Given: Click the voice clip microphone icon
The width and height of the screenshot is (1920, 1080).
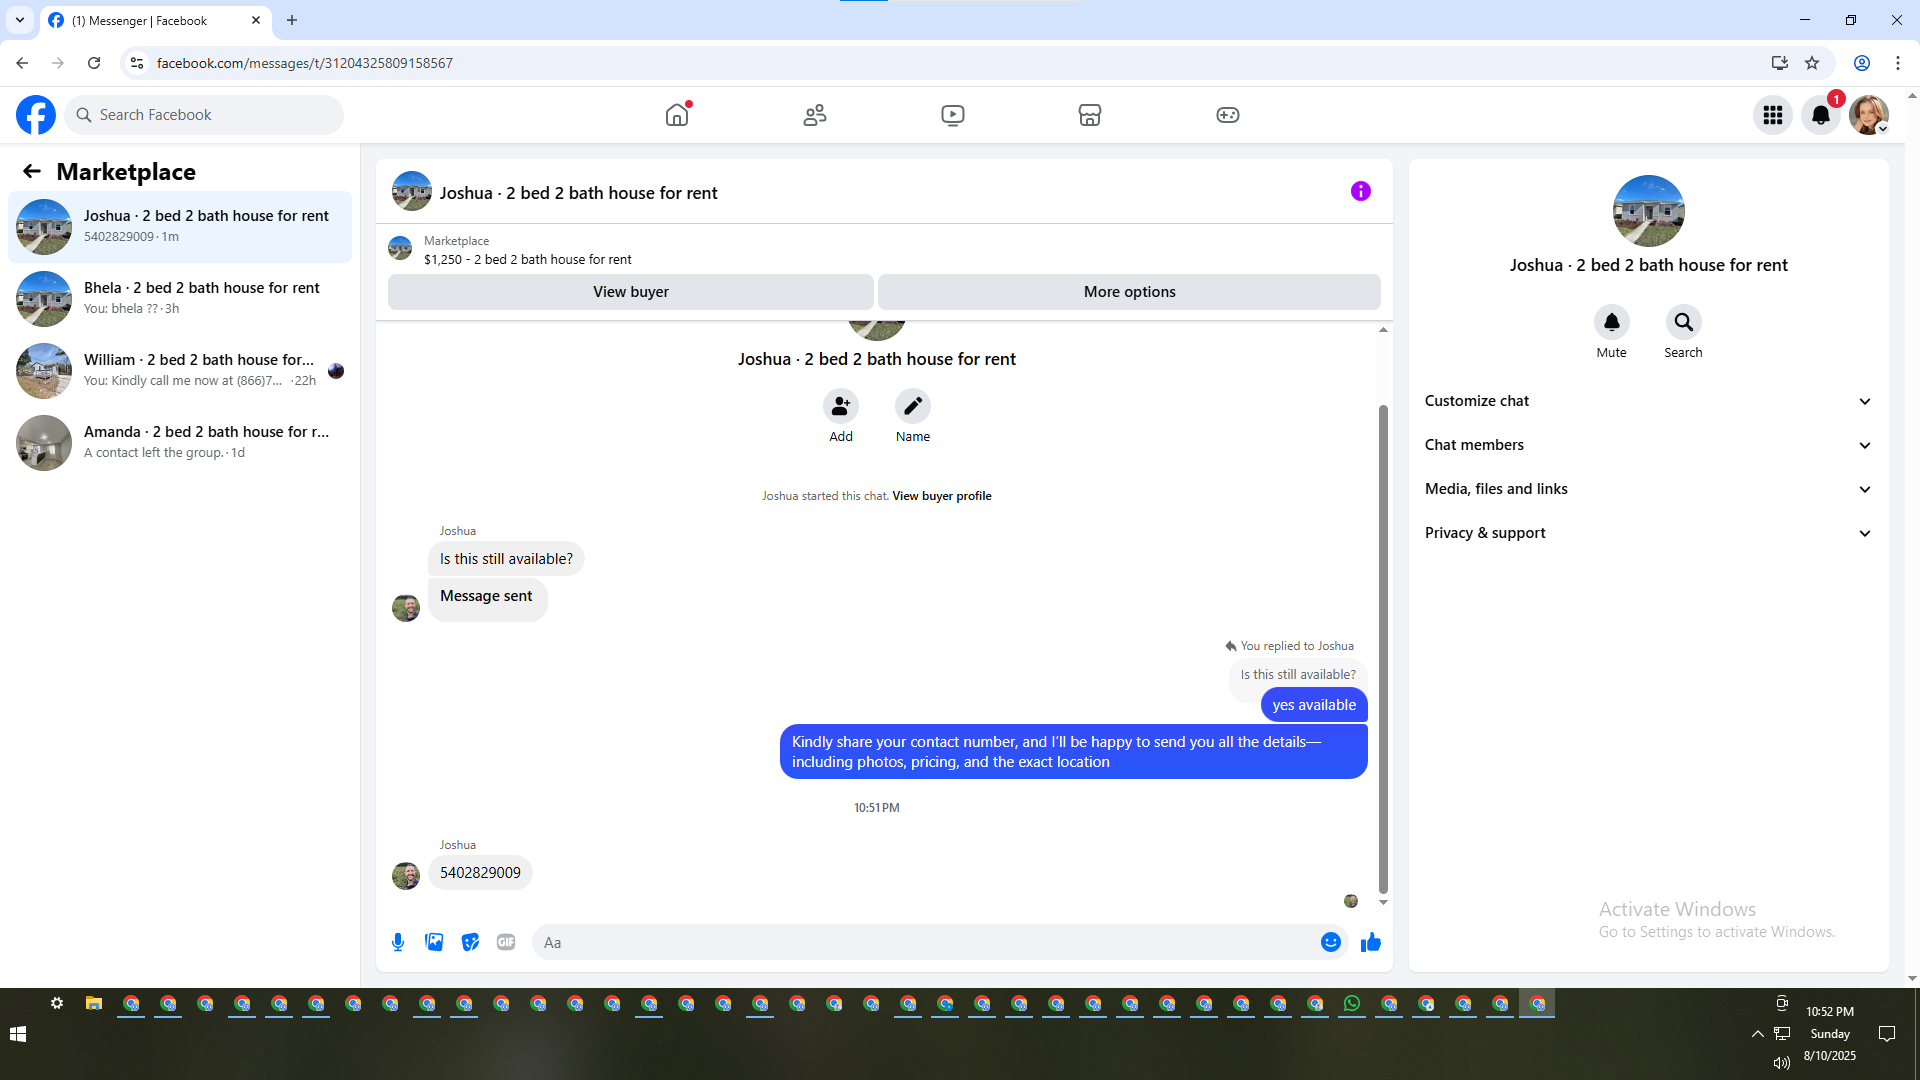Looking at the screenshot, I should [398, 942].
